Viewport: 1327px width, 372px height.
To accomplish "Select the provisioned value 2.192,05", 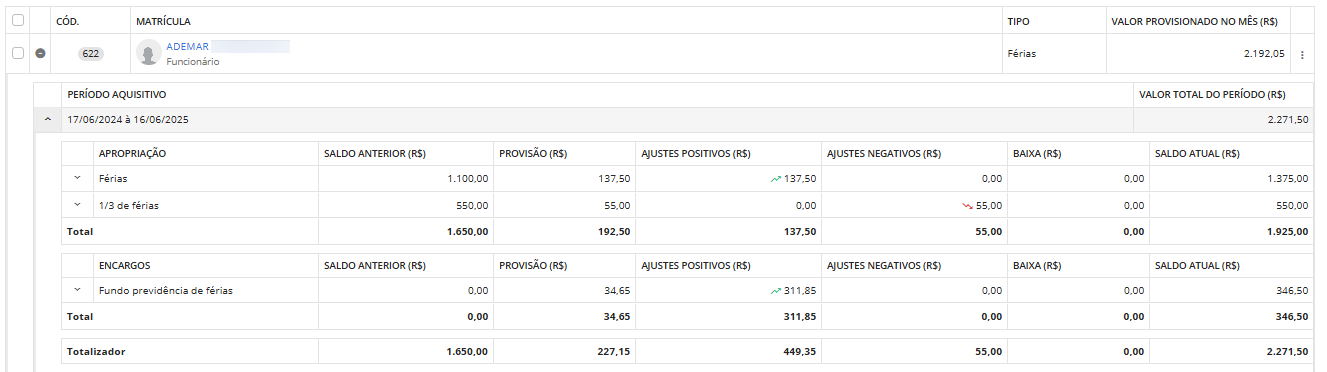I will tap(1264, 53).
